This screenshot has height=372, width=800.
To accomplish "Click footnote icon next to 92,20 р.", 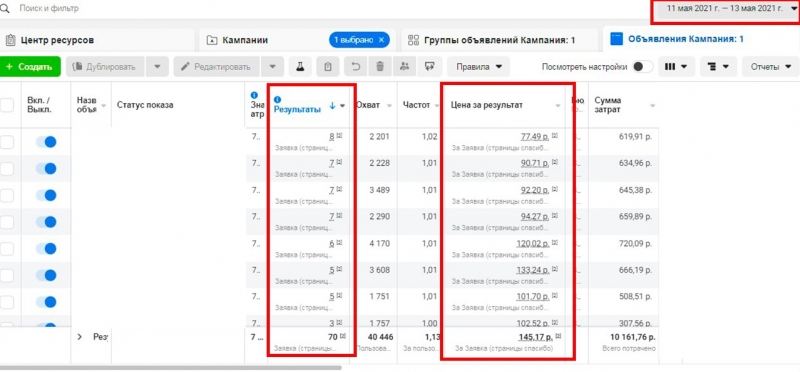I will pos(555,189).
